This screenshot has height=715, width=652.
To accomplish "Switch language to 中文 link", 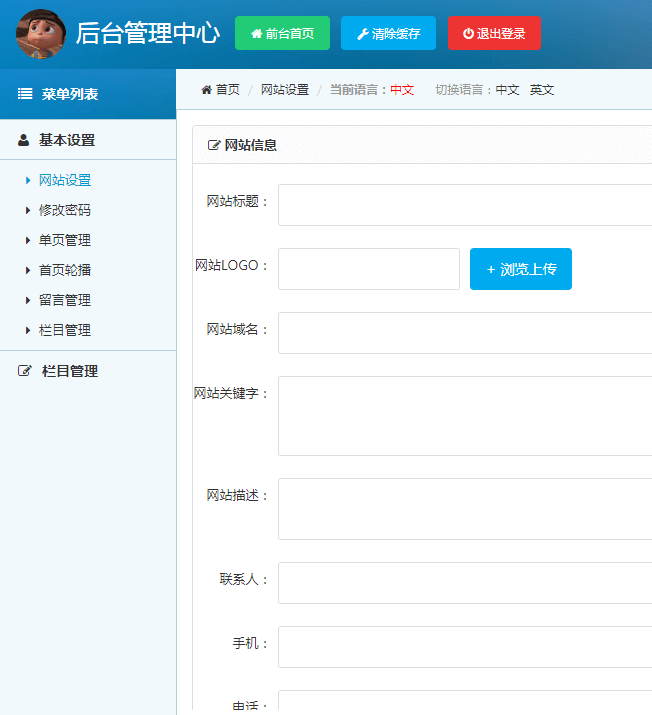I will (x=508, y=90).
